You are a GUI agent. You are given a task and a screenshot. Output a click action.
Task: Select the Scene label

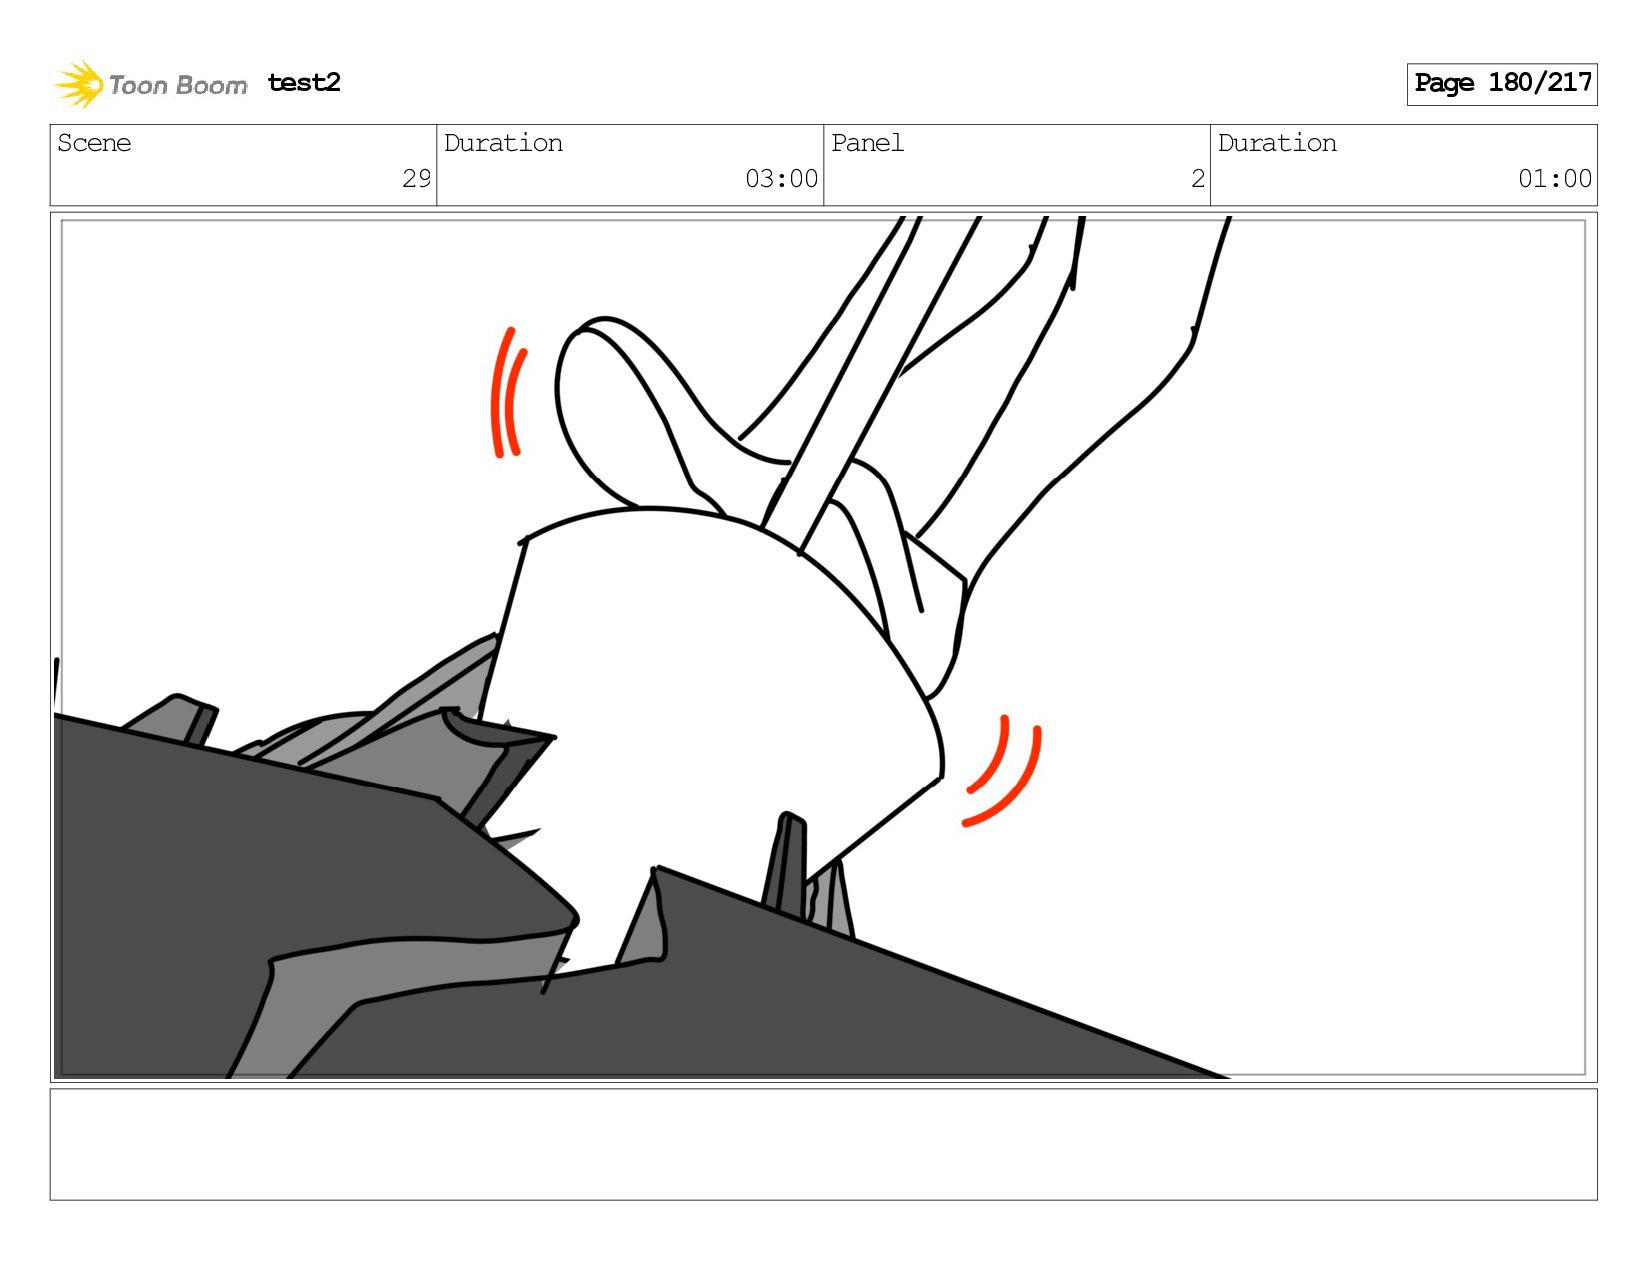94,143
